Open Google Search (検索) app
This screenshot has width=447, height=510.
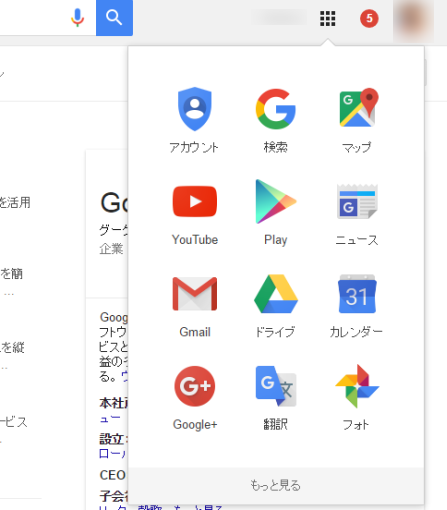(276, 120)
